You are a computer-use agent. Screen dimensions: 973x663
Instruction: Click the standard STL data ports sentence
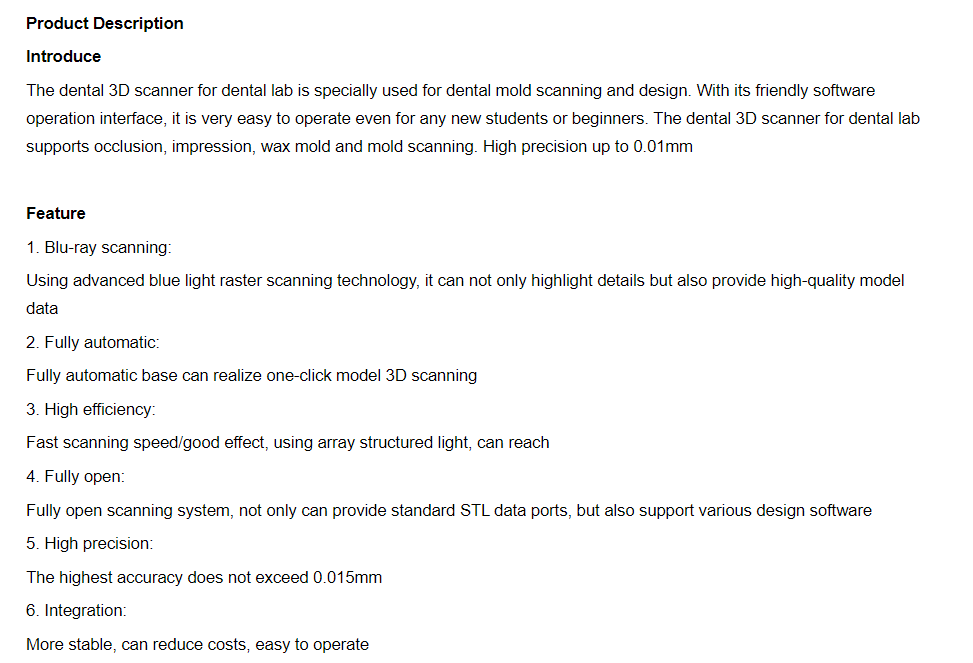point(449,510)
